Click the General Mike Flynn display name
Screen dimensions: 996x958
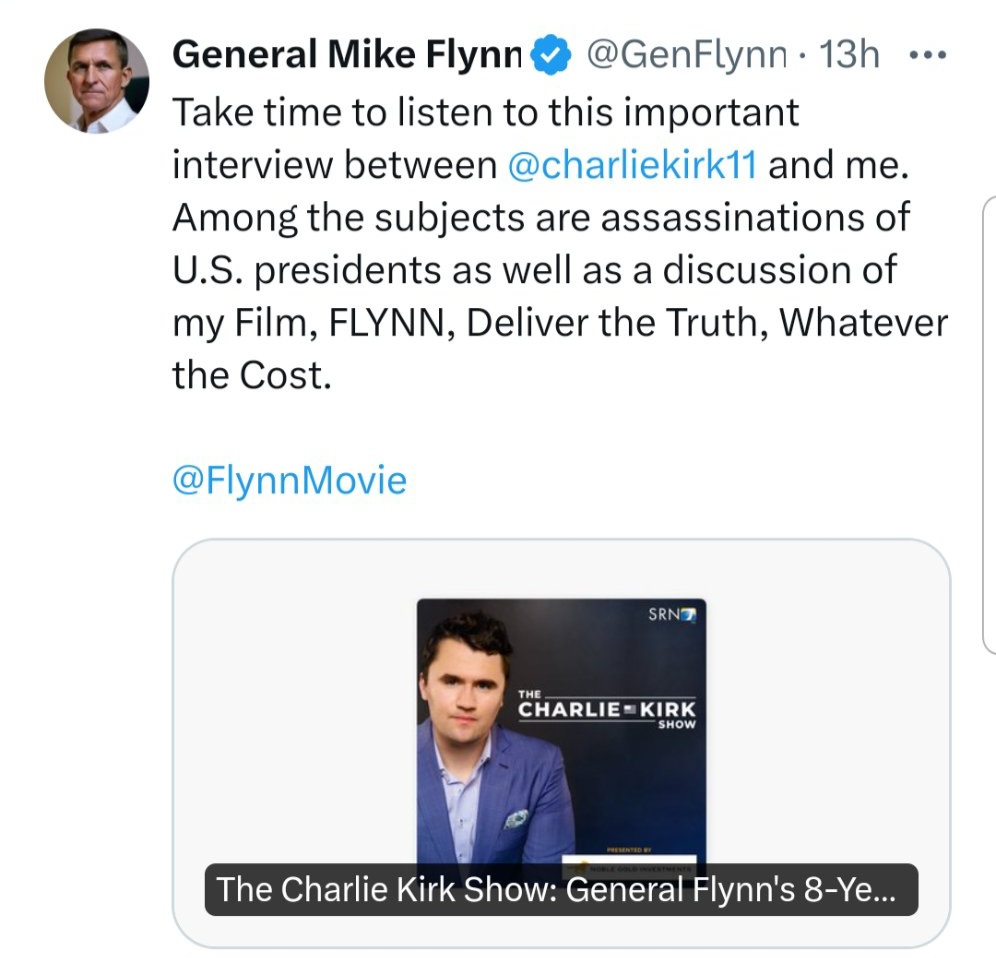(x=347, y=54)
